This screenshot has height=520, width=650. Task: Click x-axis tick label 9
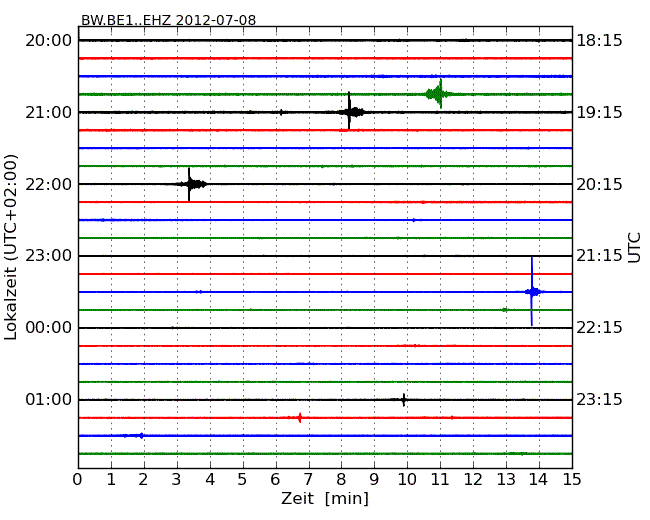click(x=374, y=479)
